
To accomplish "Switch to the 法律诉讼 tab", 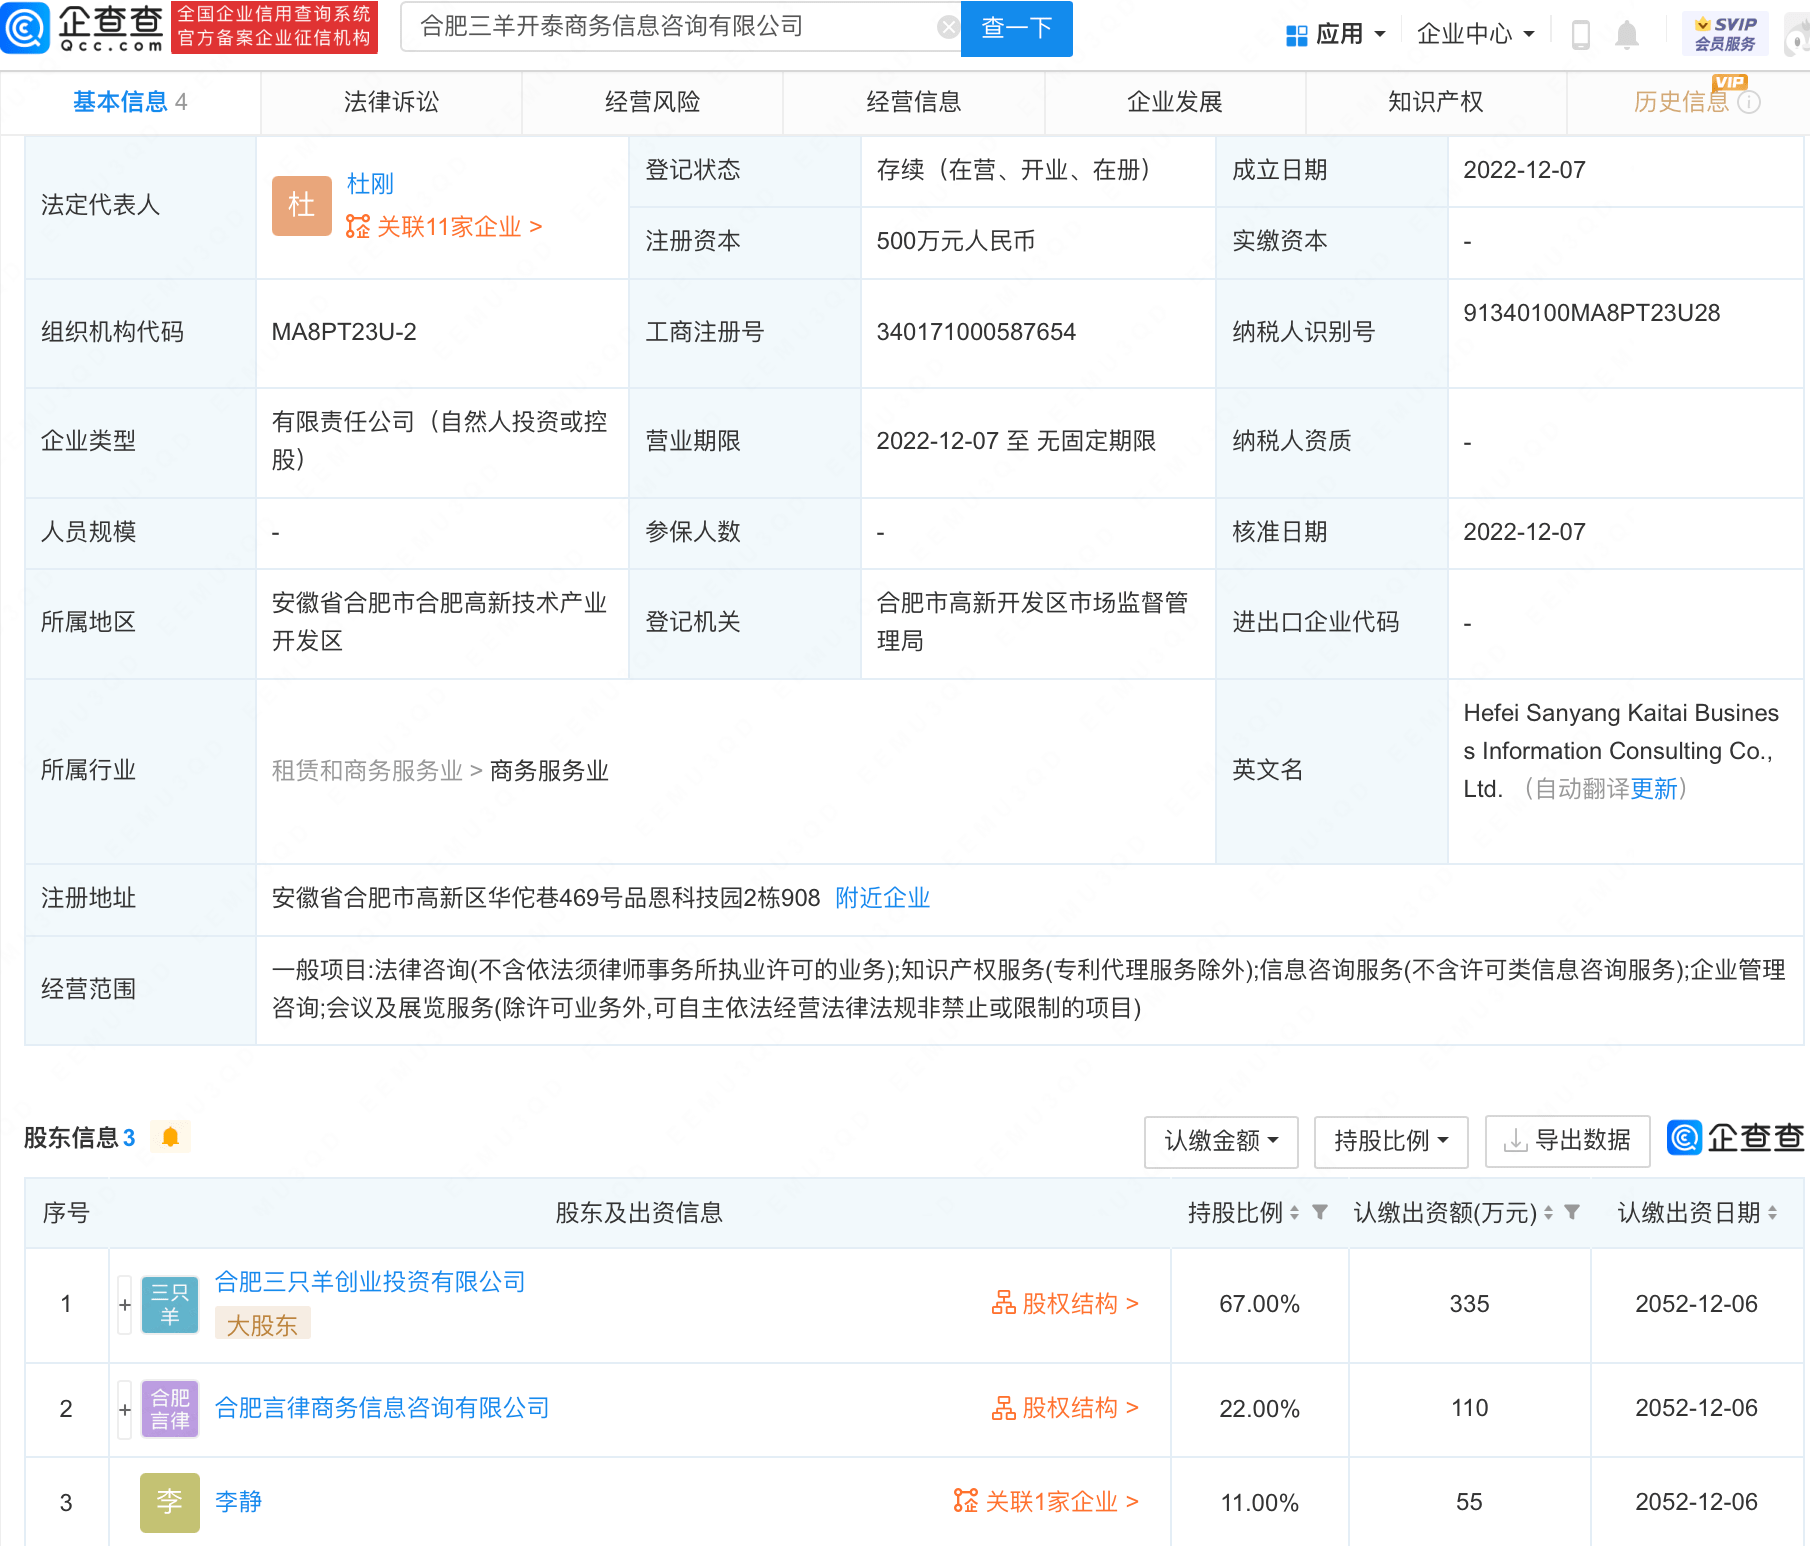I will coord(391,102).
